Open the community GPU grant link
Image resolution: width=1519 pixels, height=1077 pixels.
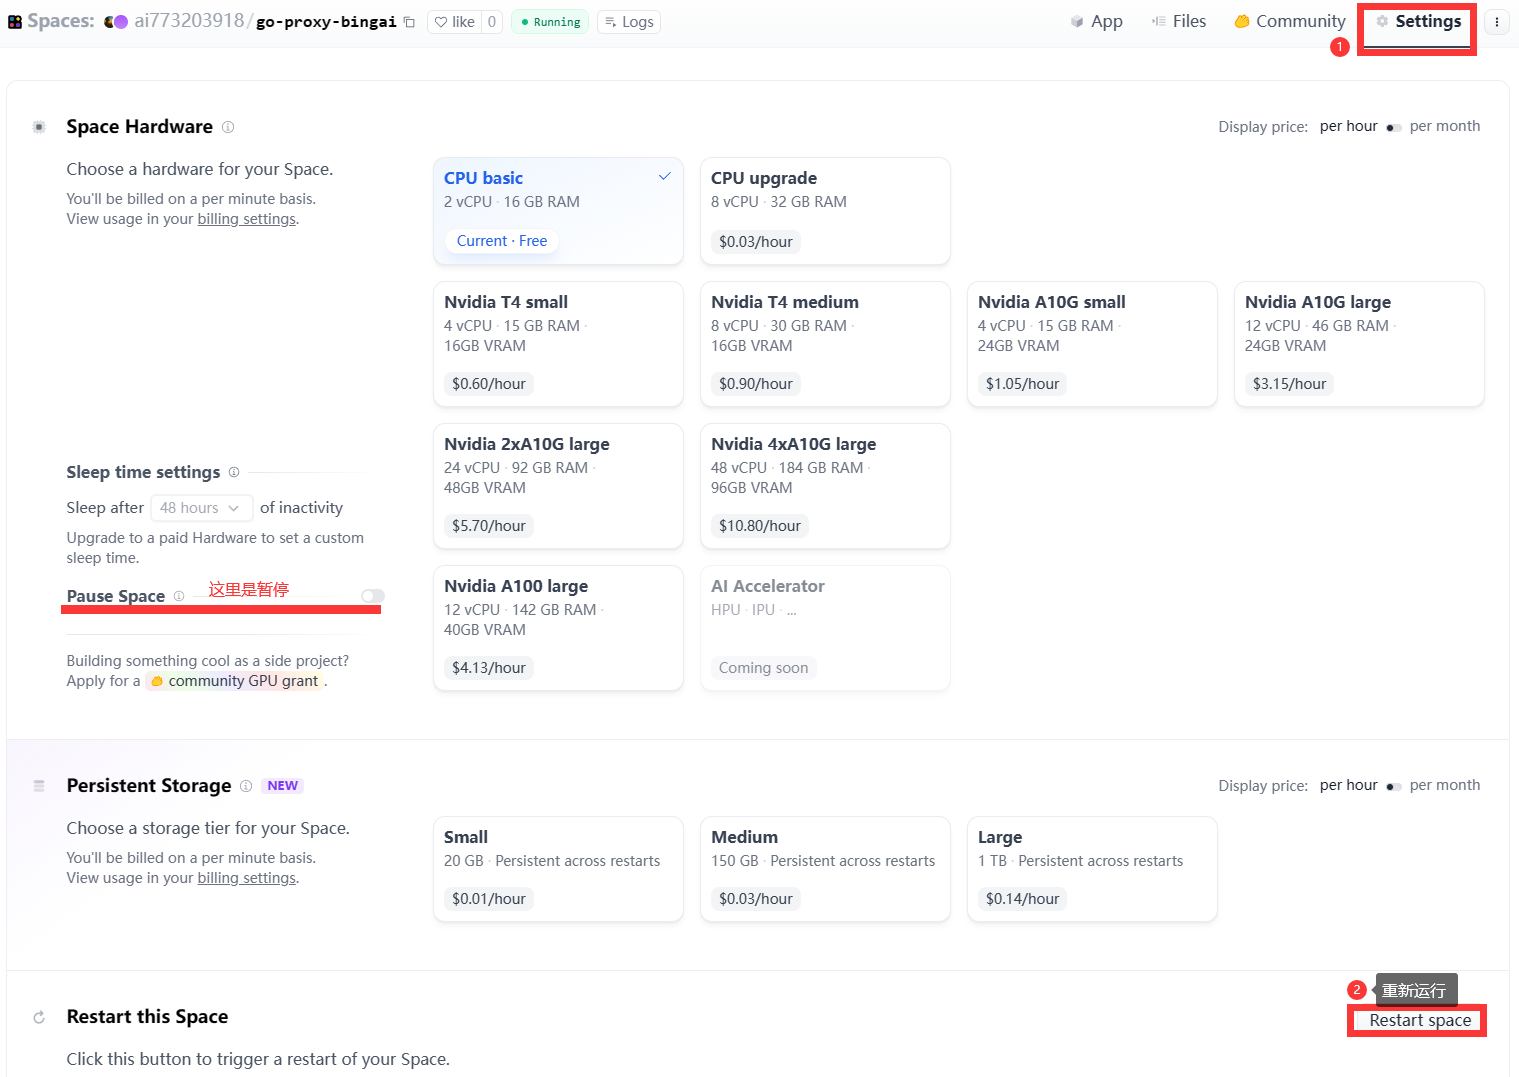point(236,681)
